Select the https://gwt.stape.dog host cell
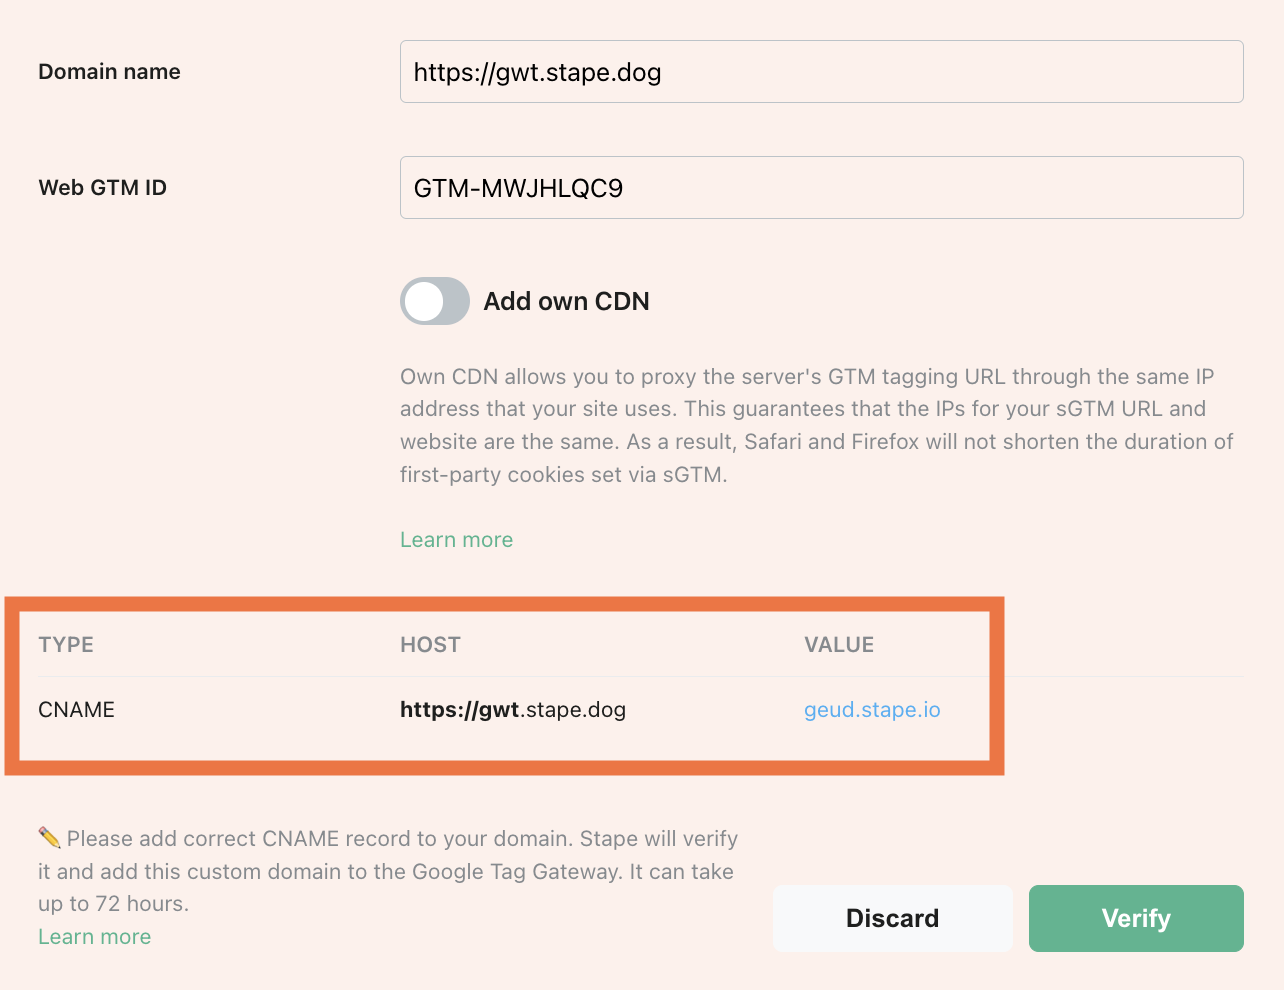 click(513, 710)
